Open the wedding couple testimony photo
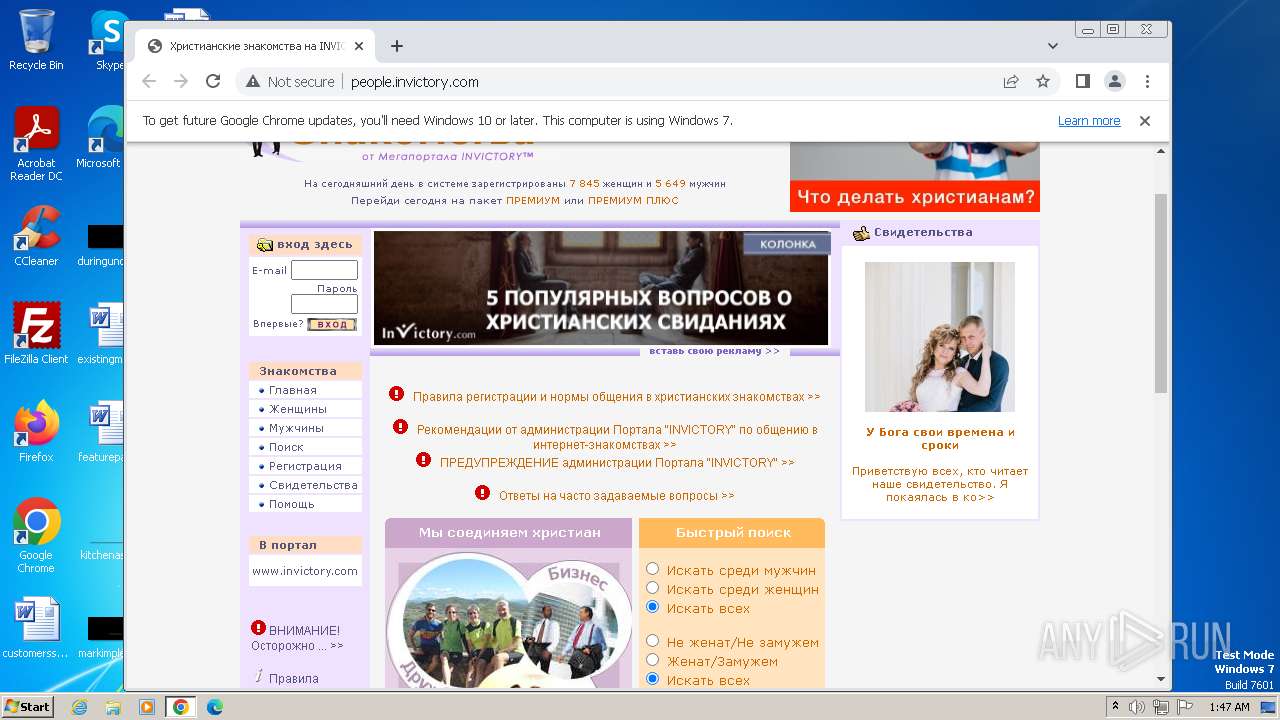Viewport: 1280px width, 720px height. click(940, 337)
